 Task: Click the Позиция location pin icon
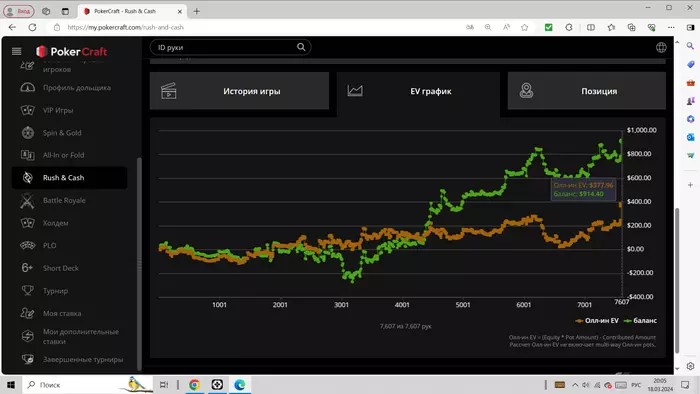[x=526, y=91]
